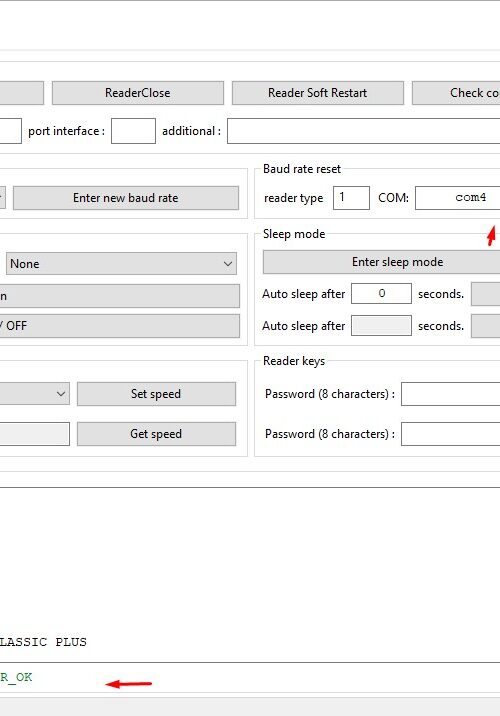Select the Auto sleep field containing 0
This screenshot has height=716, width=500.
tap(381, 294)
